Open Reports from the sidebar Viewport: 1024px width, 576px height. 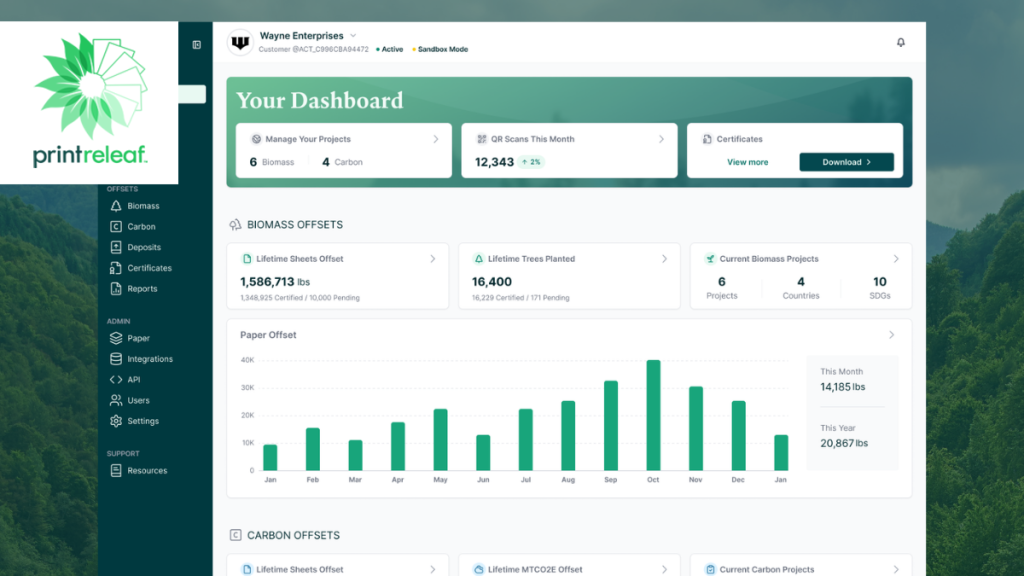(x=142, y=289)
